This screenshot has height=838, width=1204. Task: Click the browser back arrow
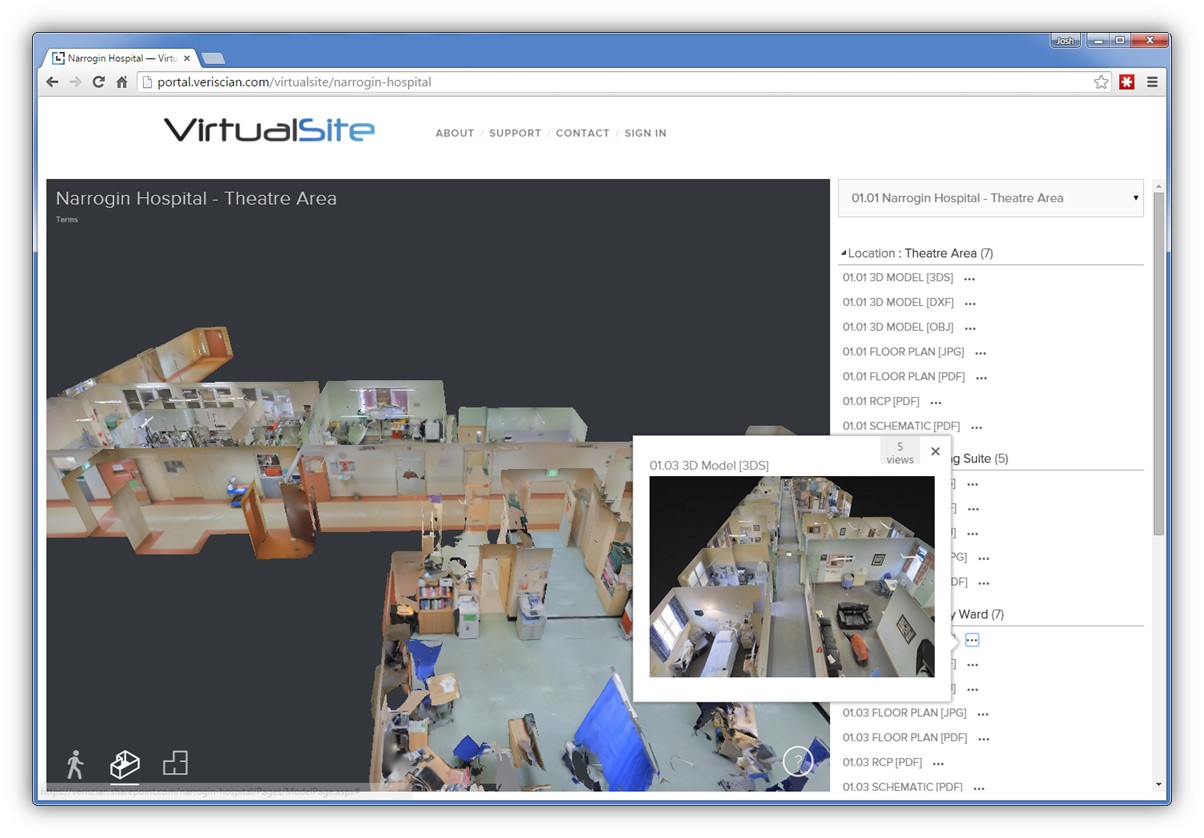coord(52,82)
